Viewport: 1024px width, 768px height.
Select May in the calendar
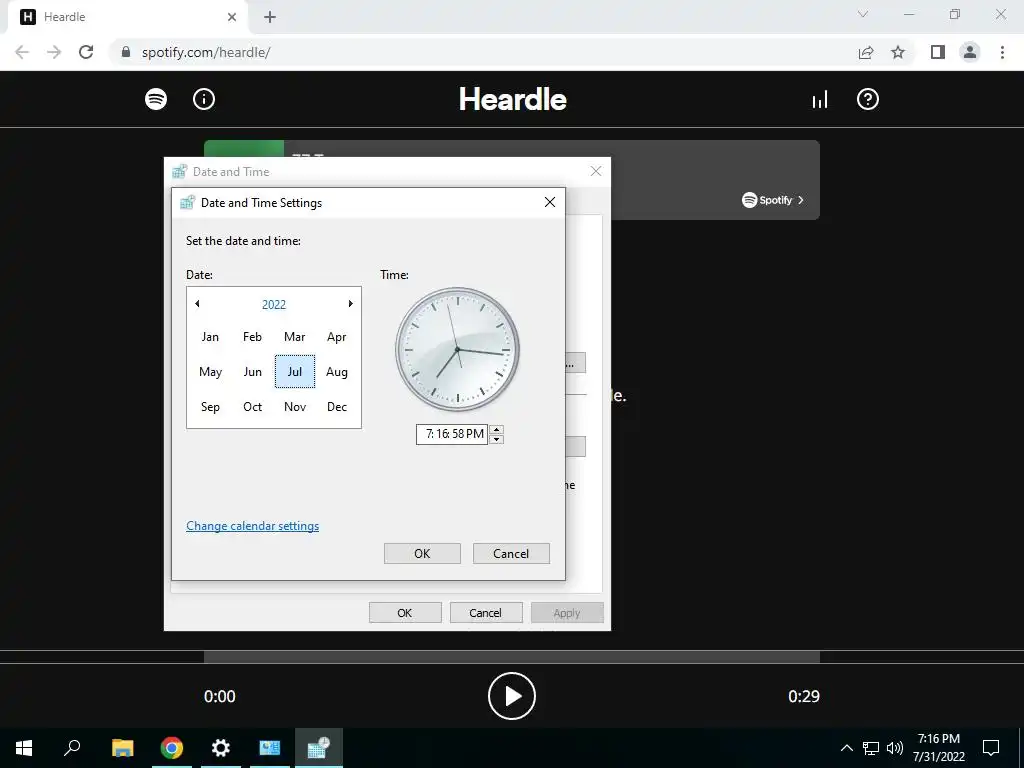tap(210, 372)
